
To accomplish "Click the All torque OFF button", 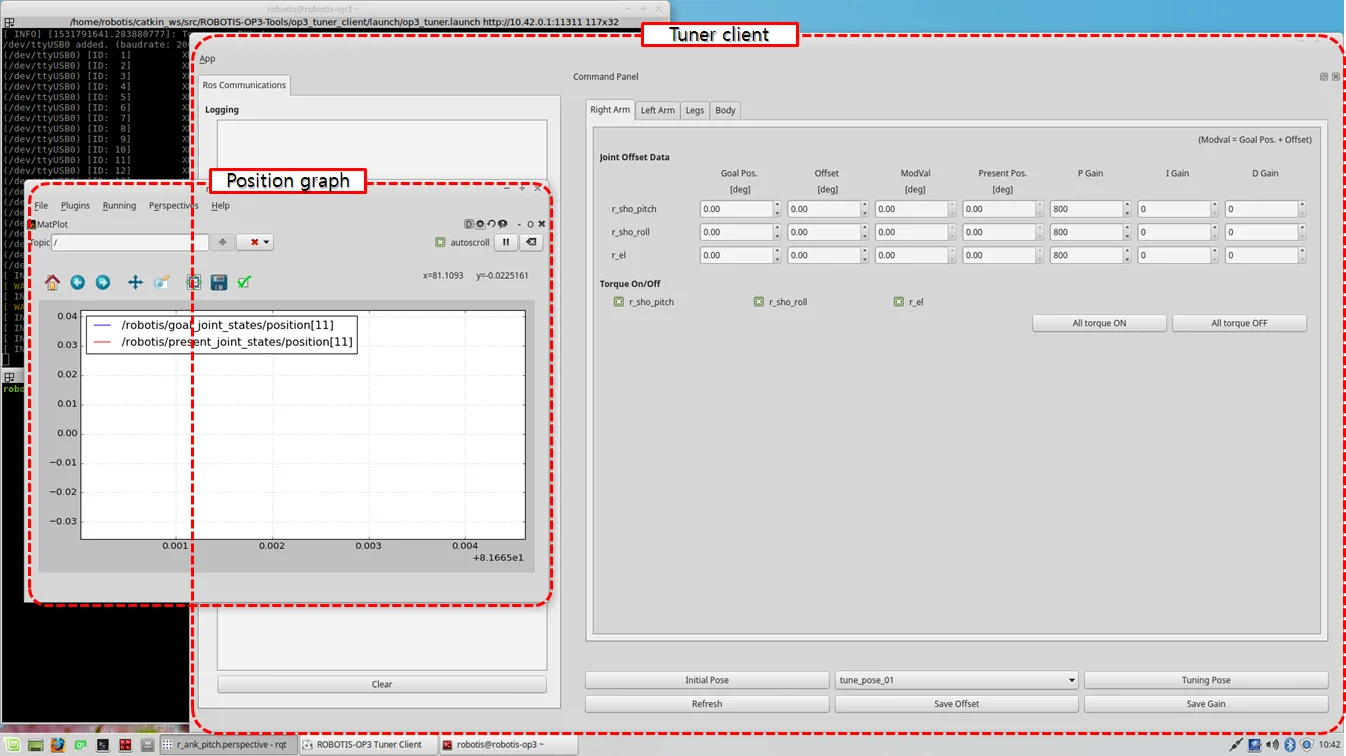I will pyautogui.click(x=1239, y=323).
